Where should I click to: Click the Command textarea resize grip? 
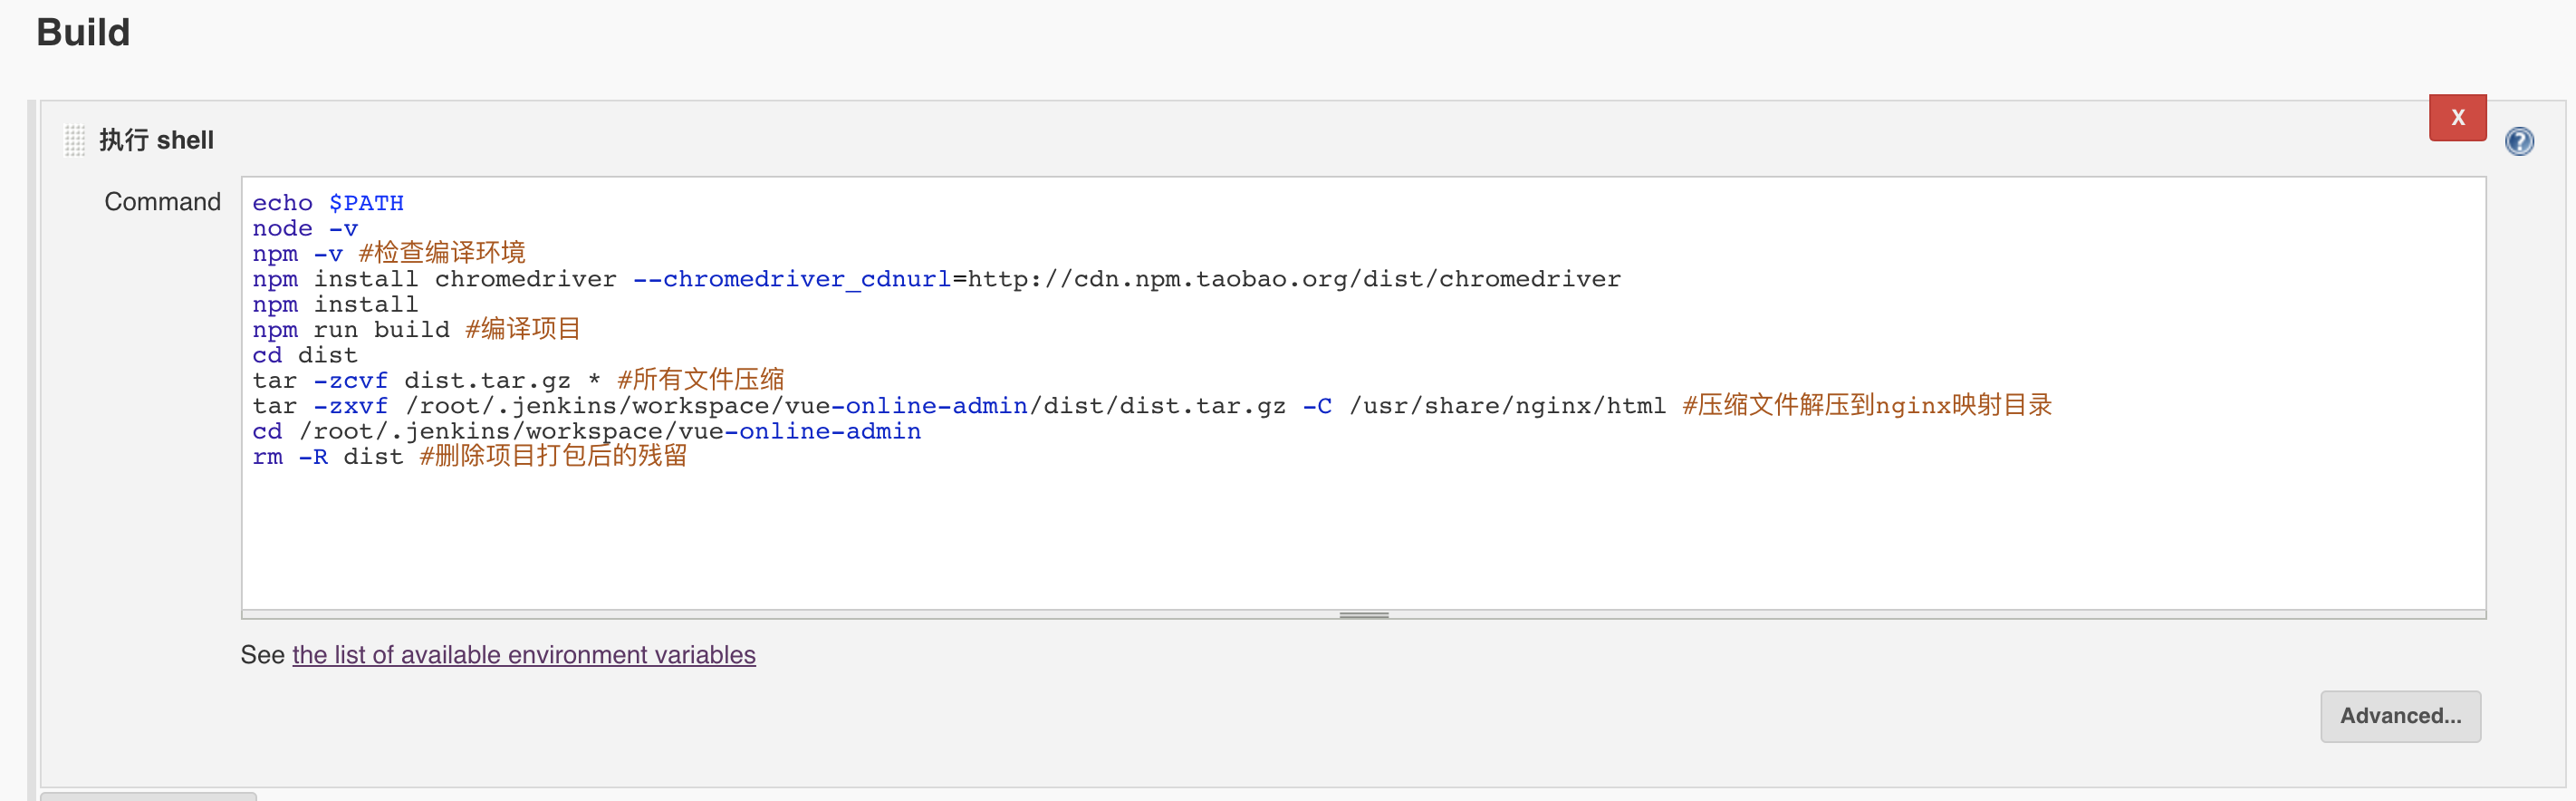coord(1363,615)
